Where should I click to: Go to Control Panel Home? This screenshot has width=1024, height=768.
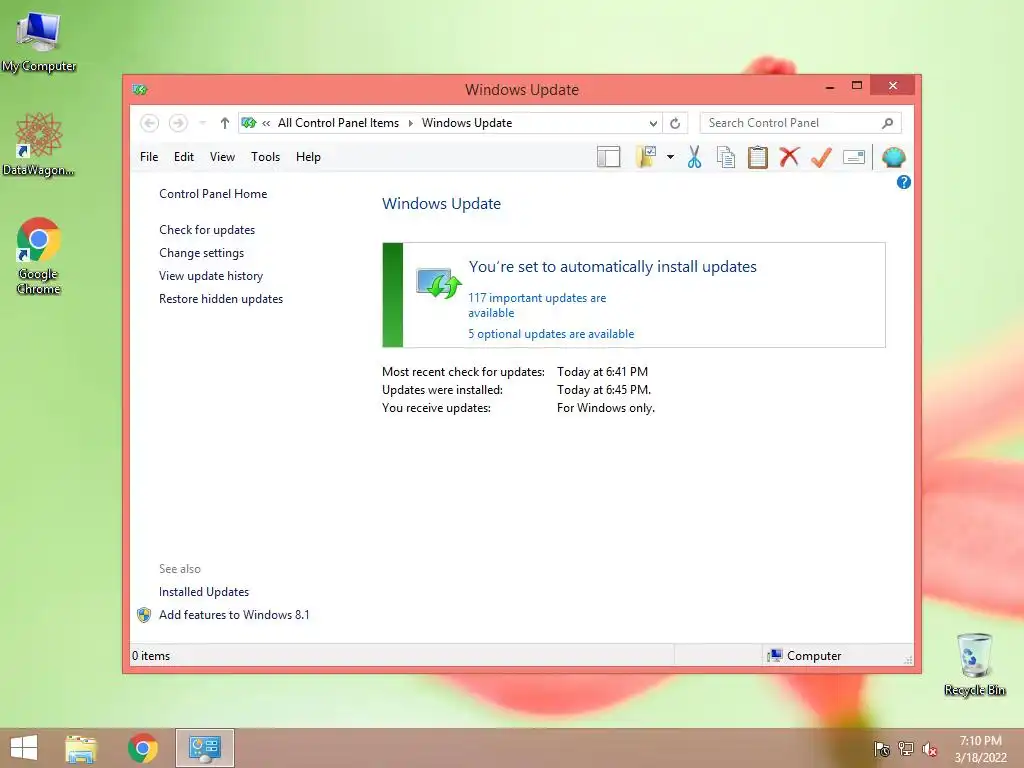(213, 194)
